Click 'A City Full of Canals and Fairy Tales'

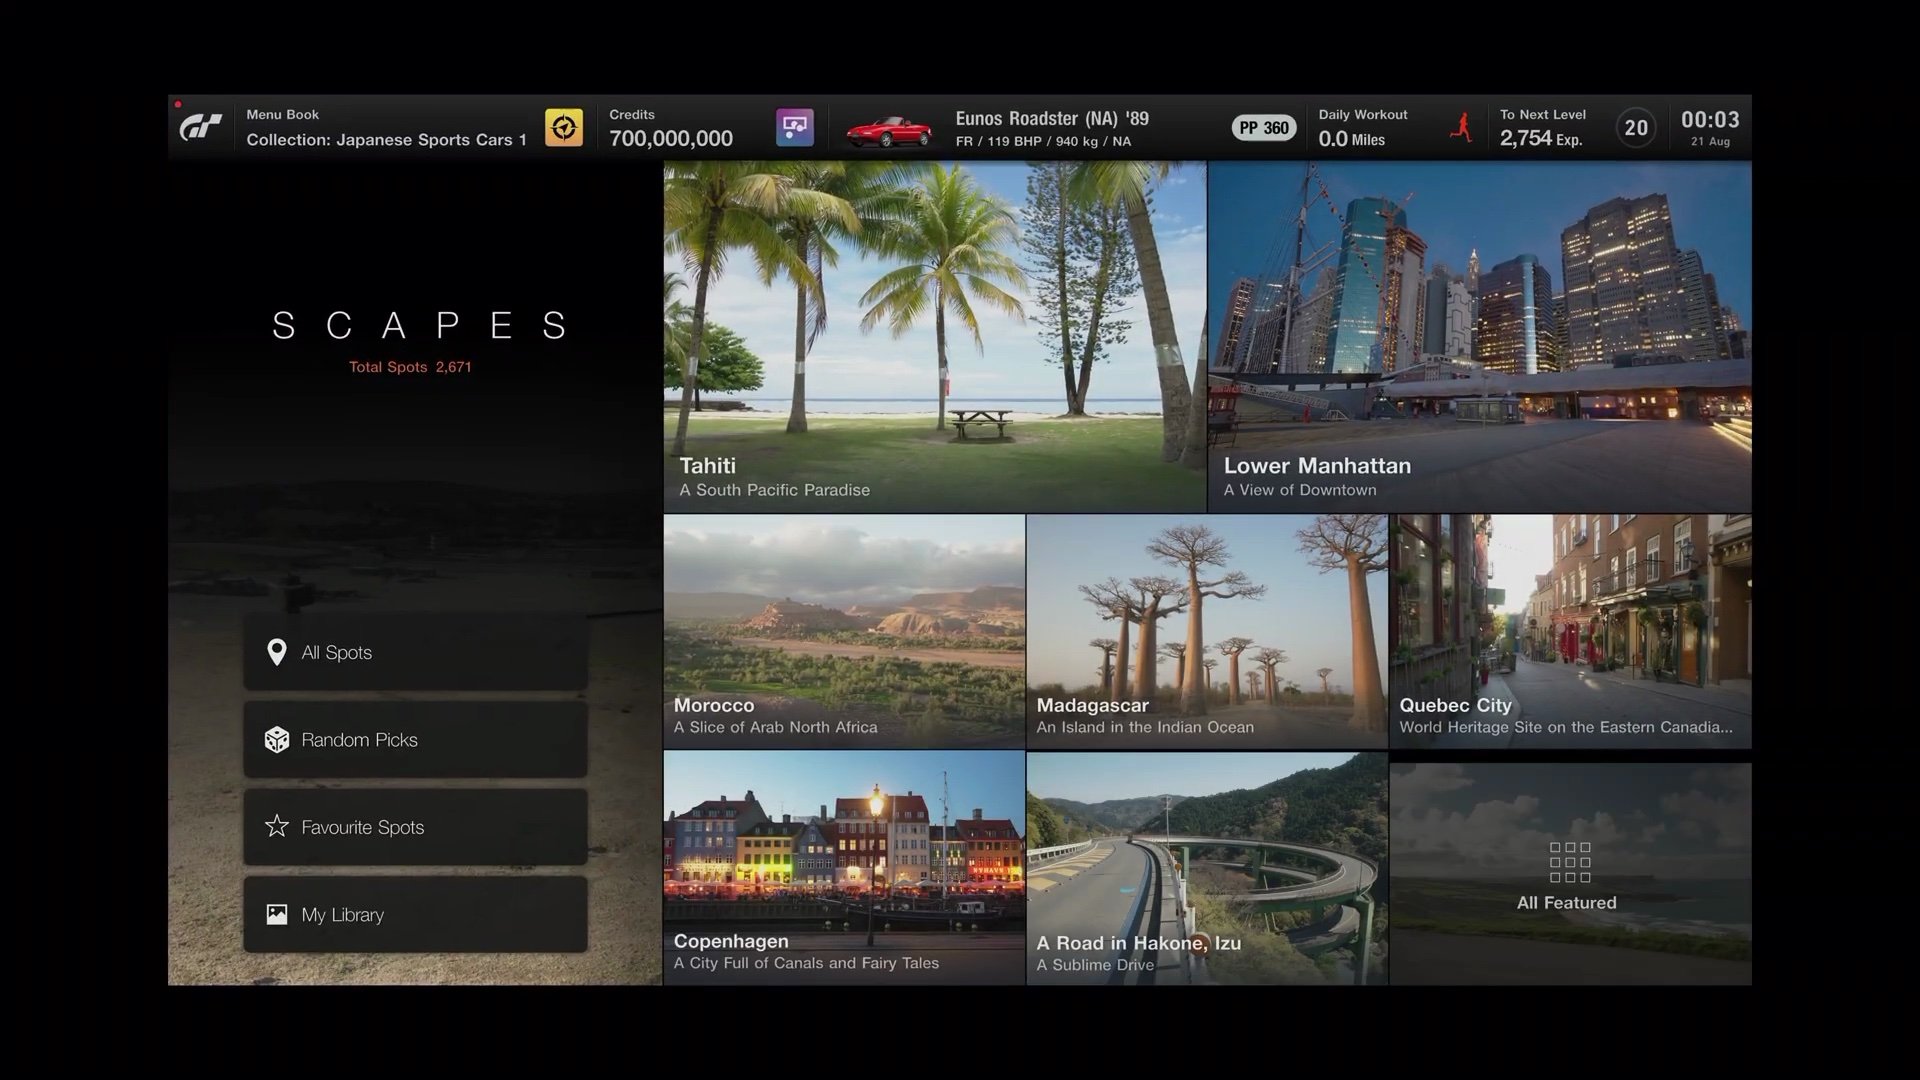(806, 963)
